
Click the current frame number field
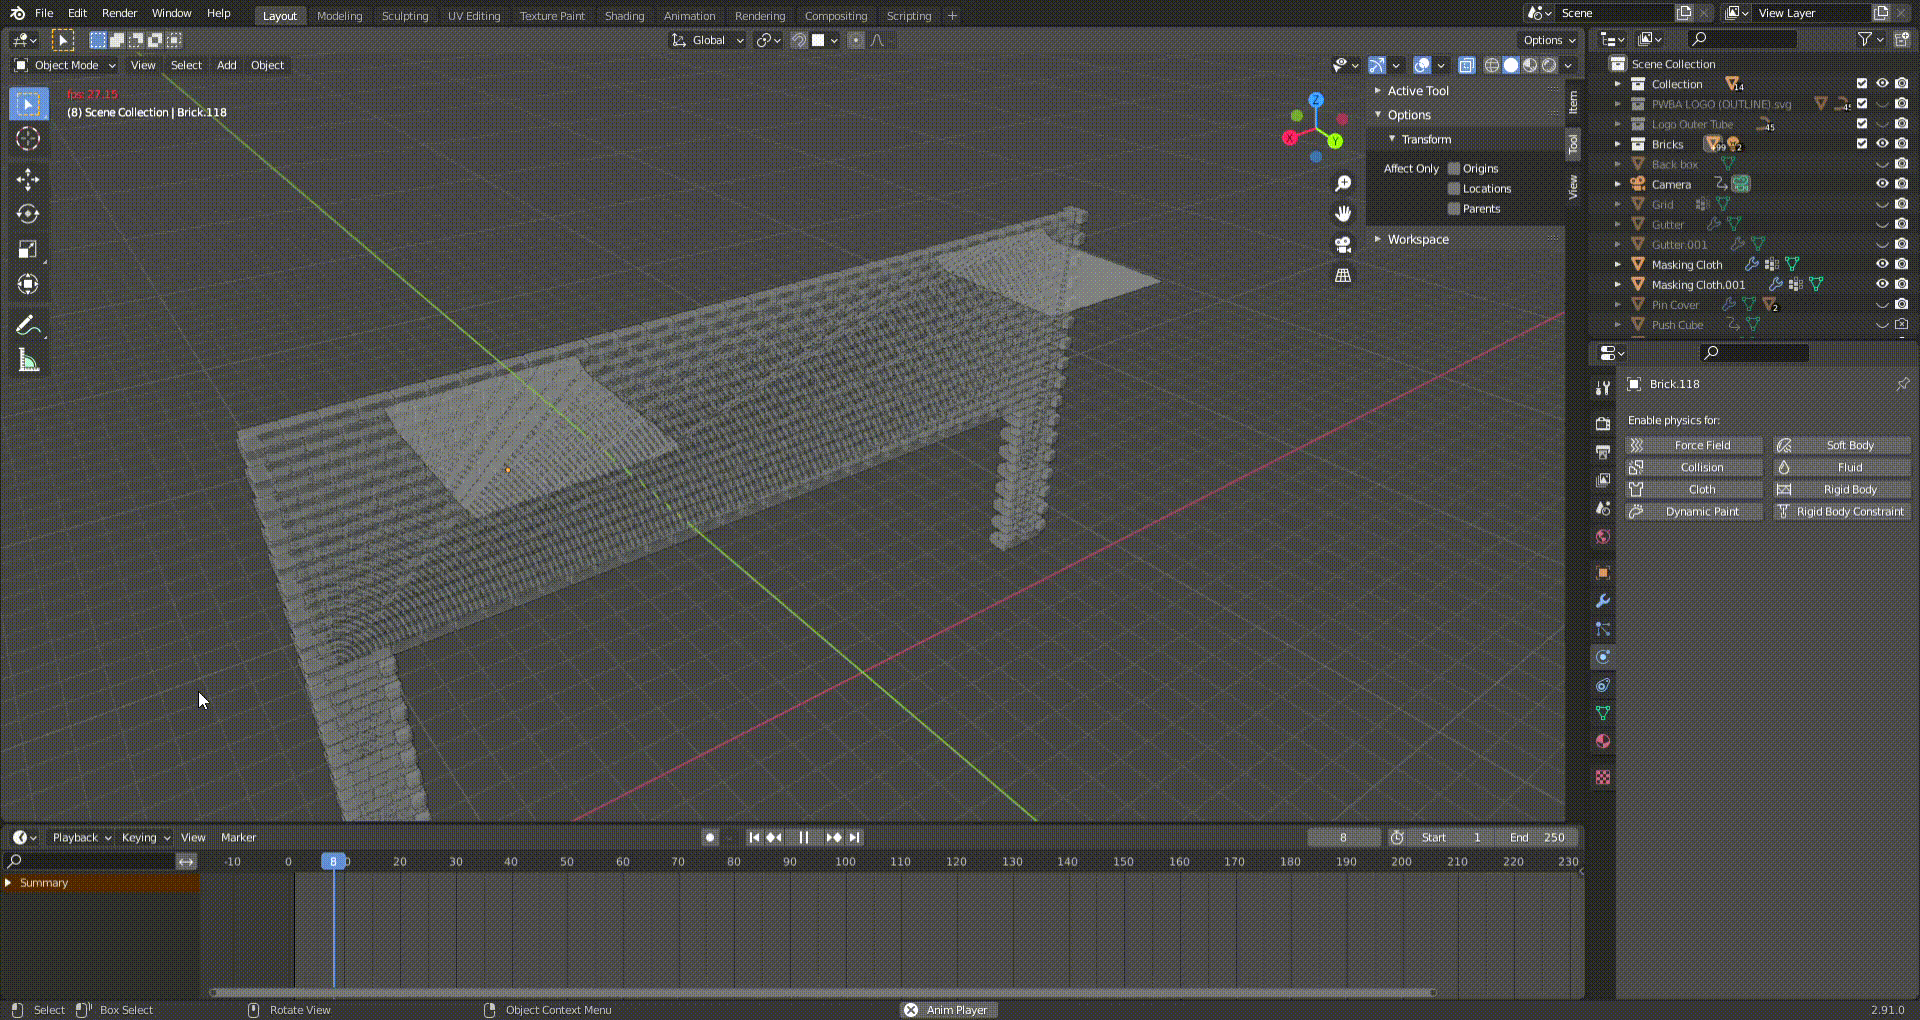1344,837
